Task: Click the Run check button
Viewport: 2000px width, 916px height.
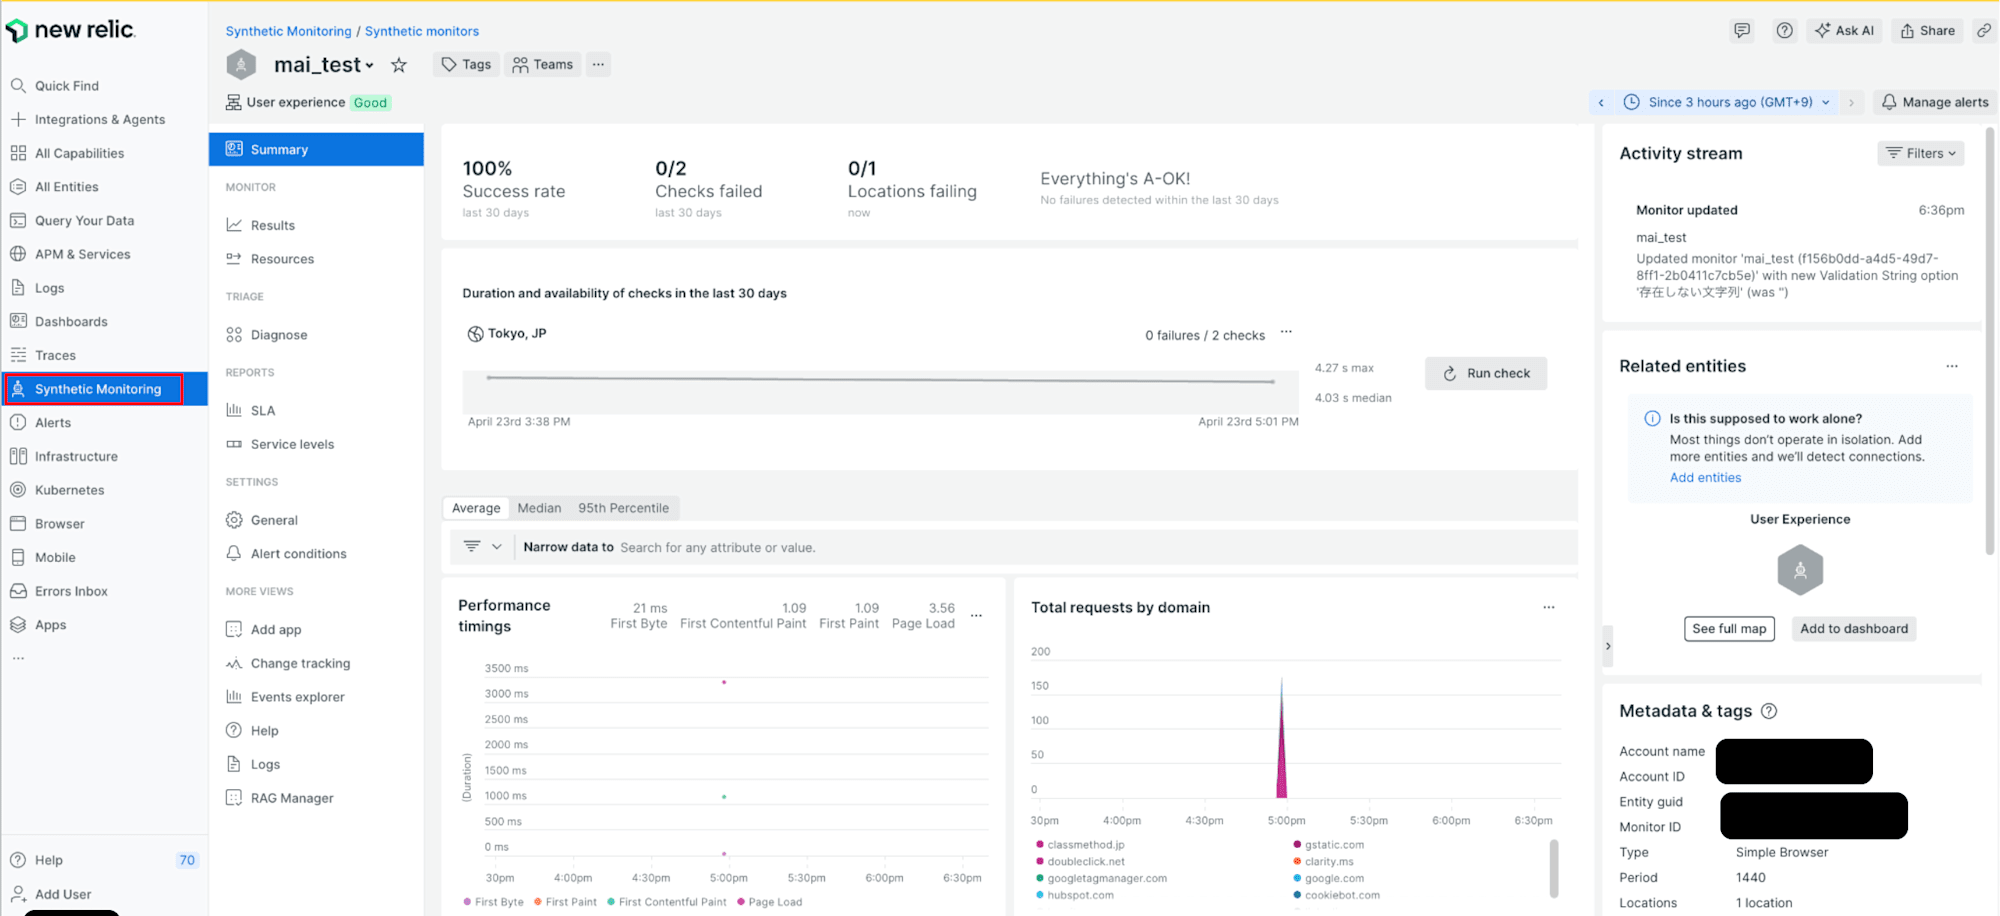Action: [x=1486, y=373]
